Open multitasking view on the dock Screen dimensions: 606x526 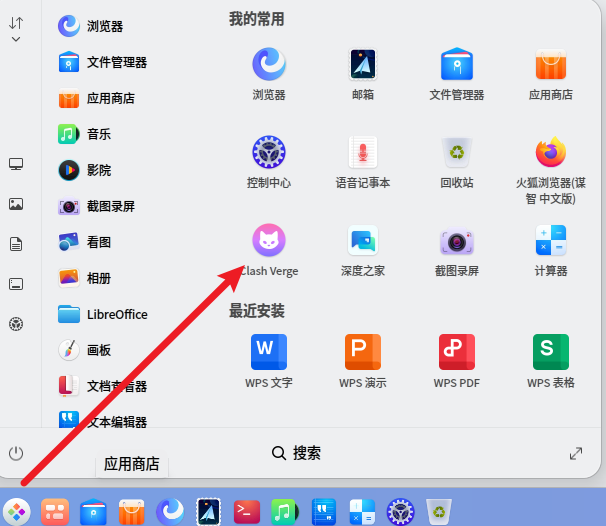pos(55,512)
